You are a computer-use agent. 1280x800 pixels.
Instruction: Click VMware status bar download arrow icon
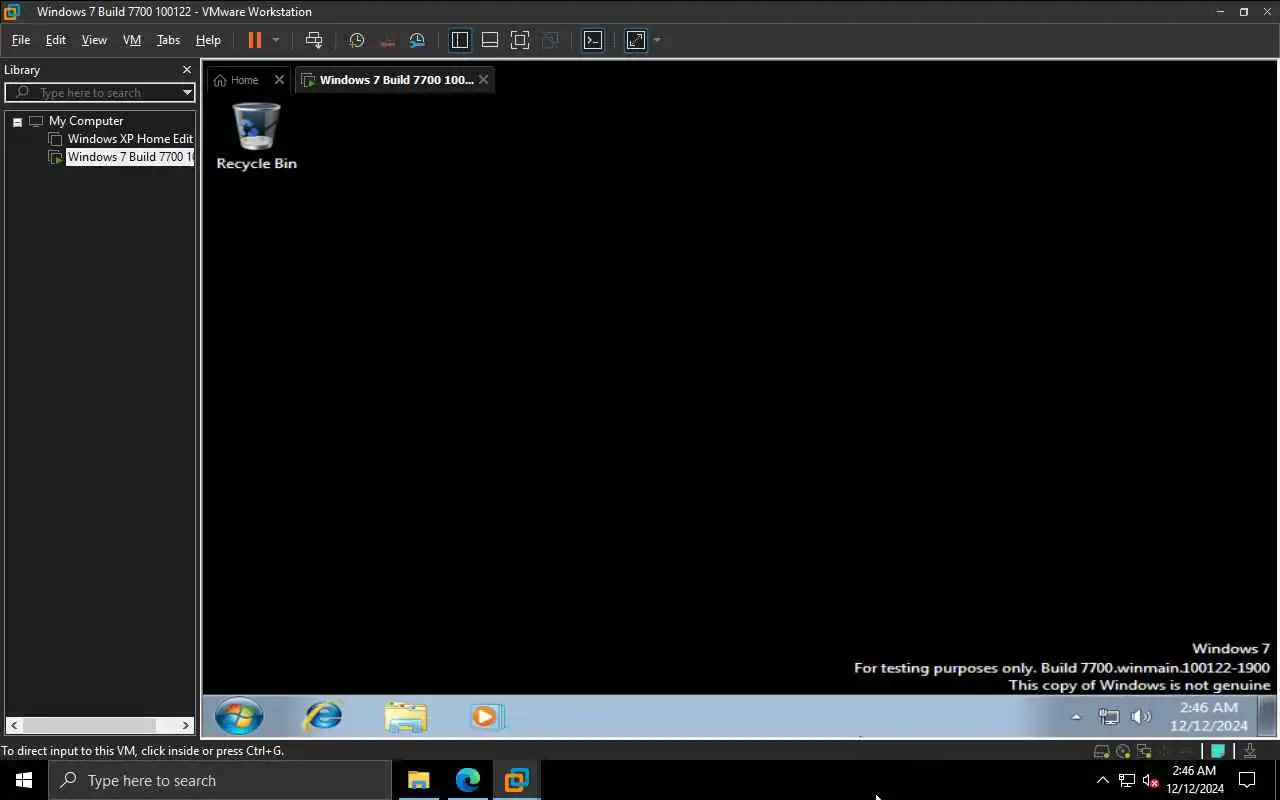click(1250, 751)
